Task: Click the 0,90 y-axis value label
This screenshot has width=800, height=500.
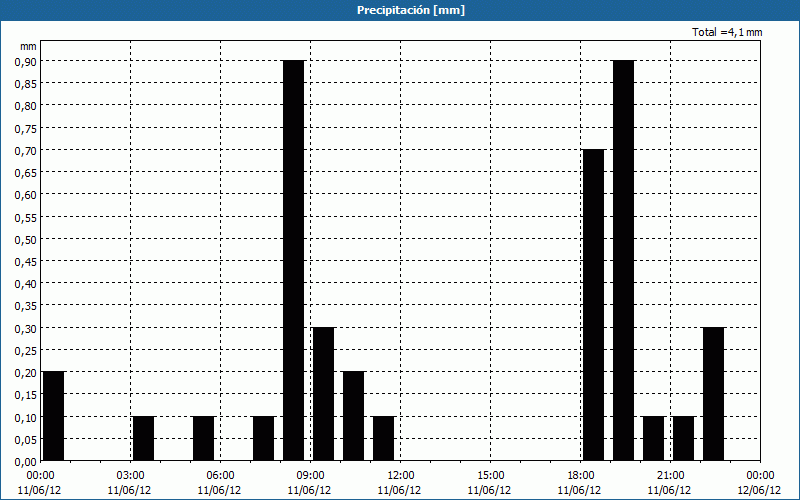Action: (25, 61)
